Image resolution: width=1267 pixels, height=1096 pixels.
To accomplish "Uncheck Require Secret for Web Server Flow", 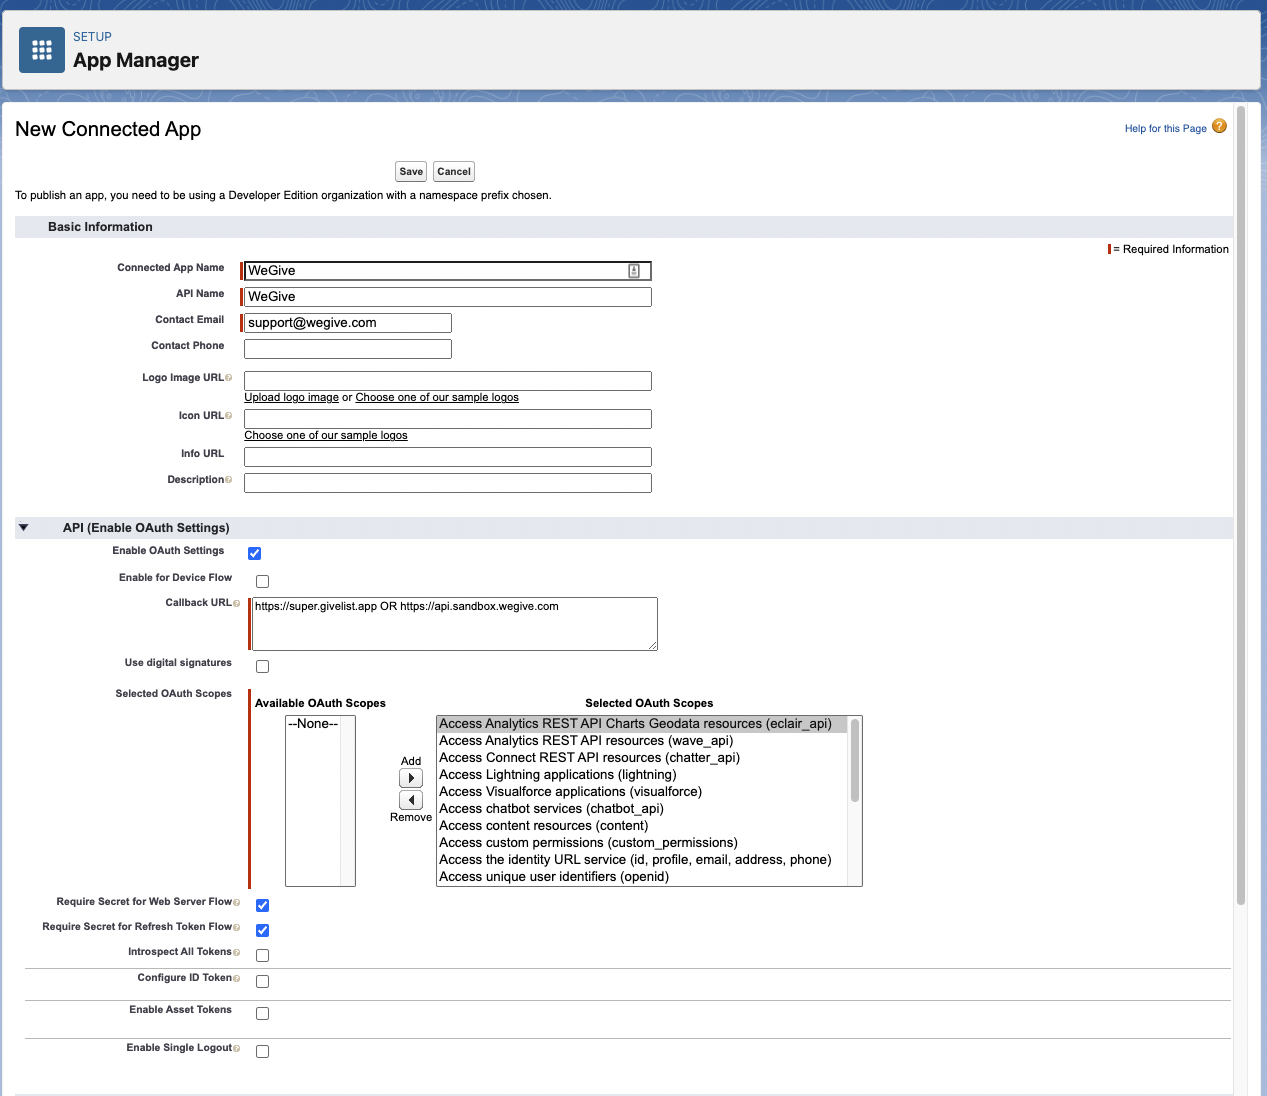I will pos(263,905).
